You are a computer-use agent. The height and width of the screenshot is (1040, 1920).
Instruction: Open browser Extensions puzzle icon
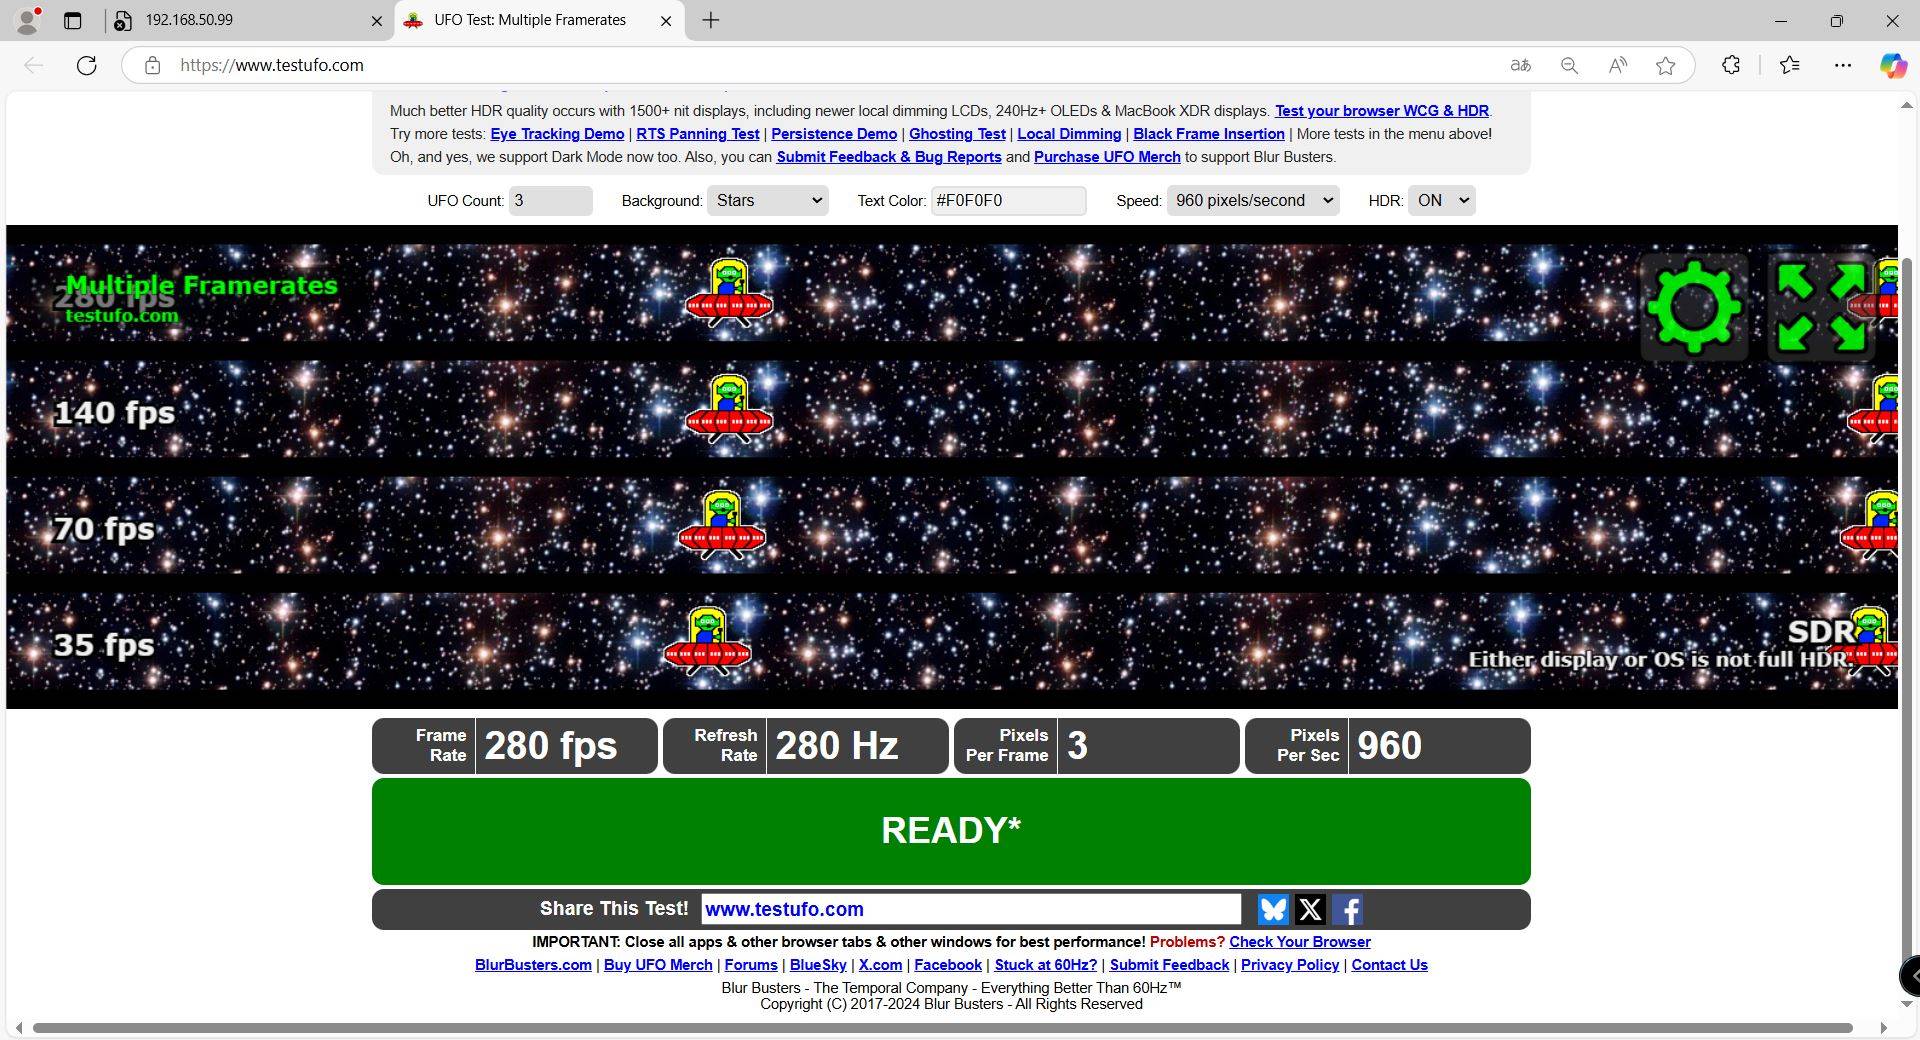(x=1731, y=65)
